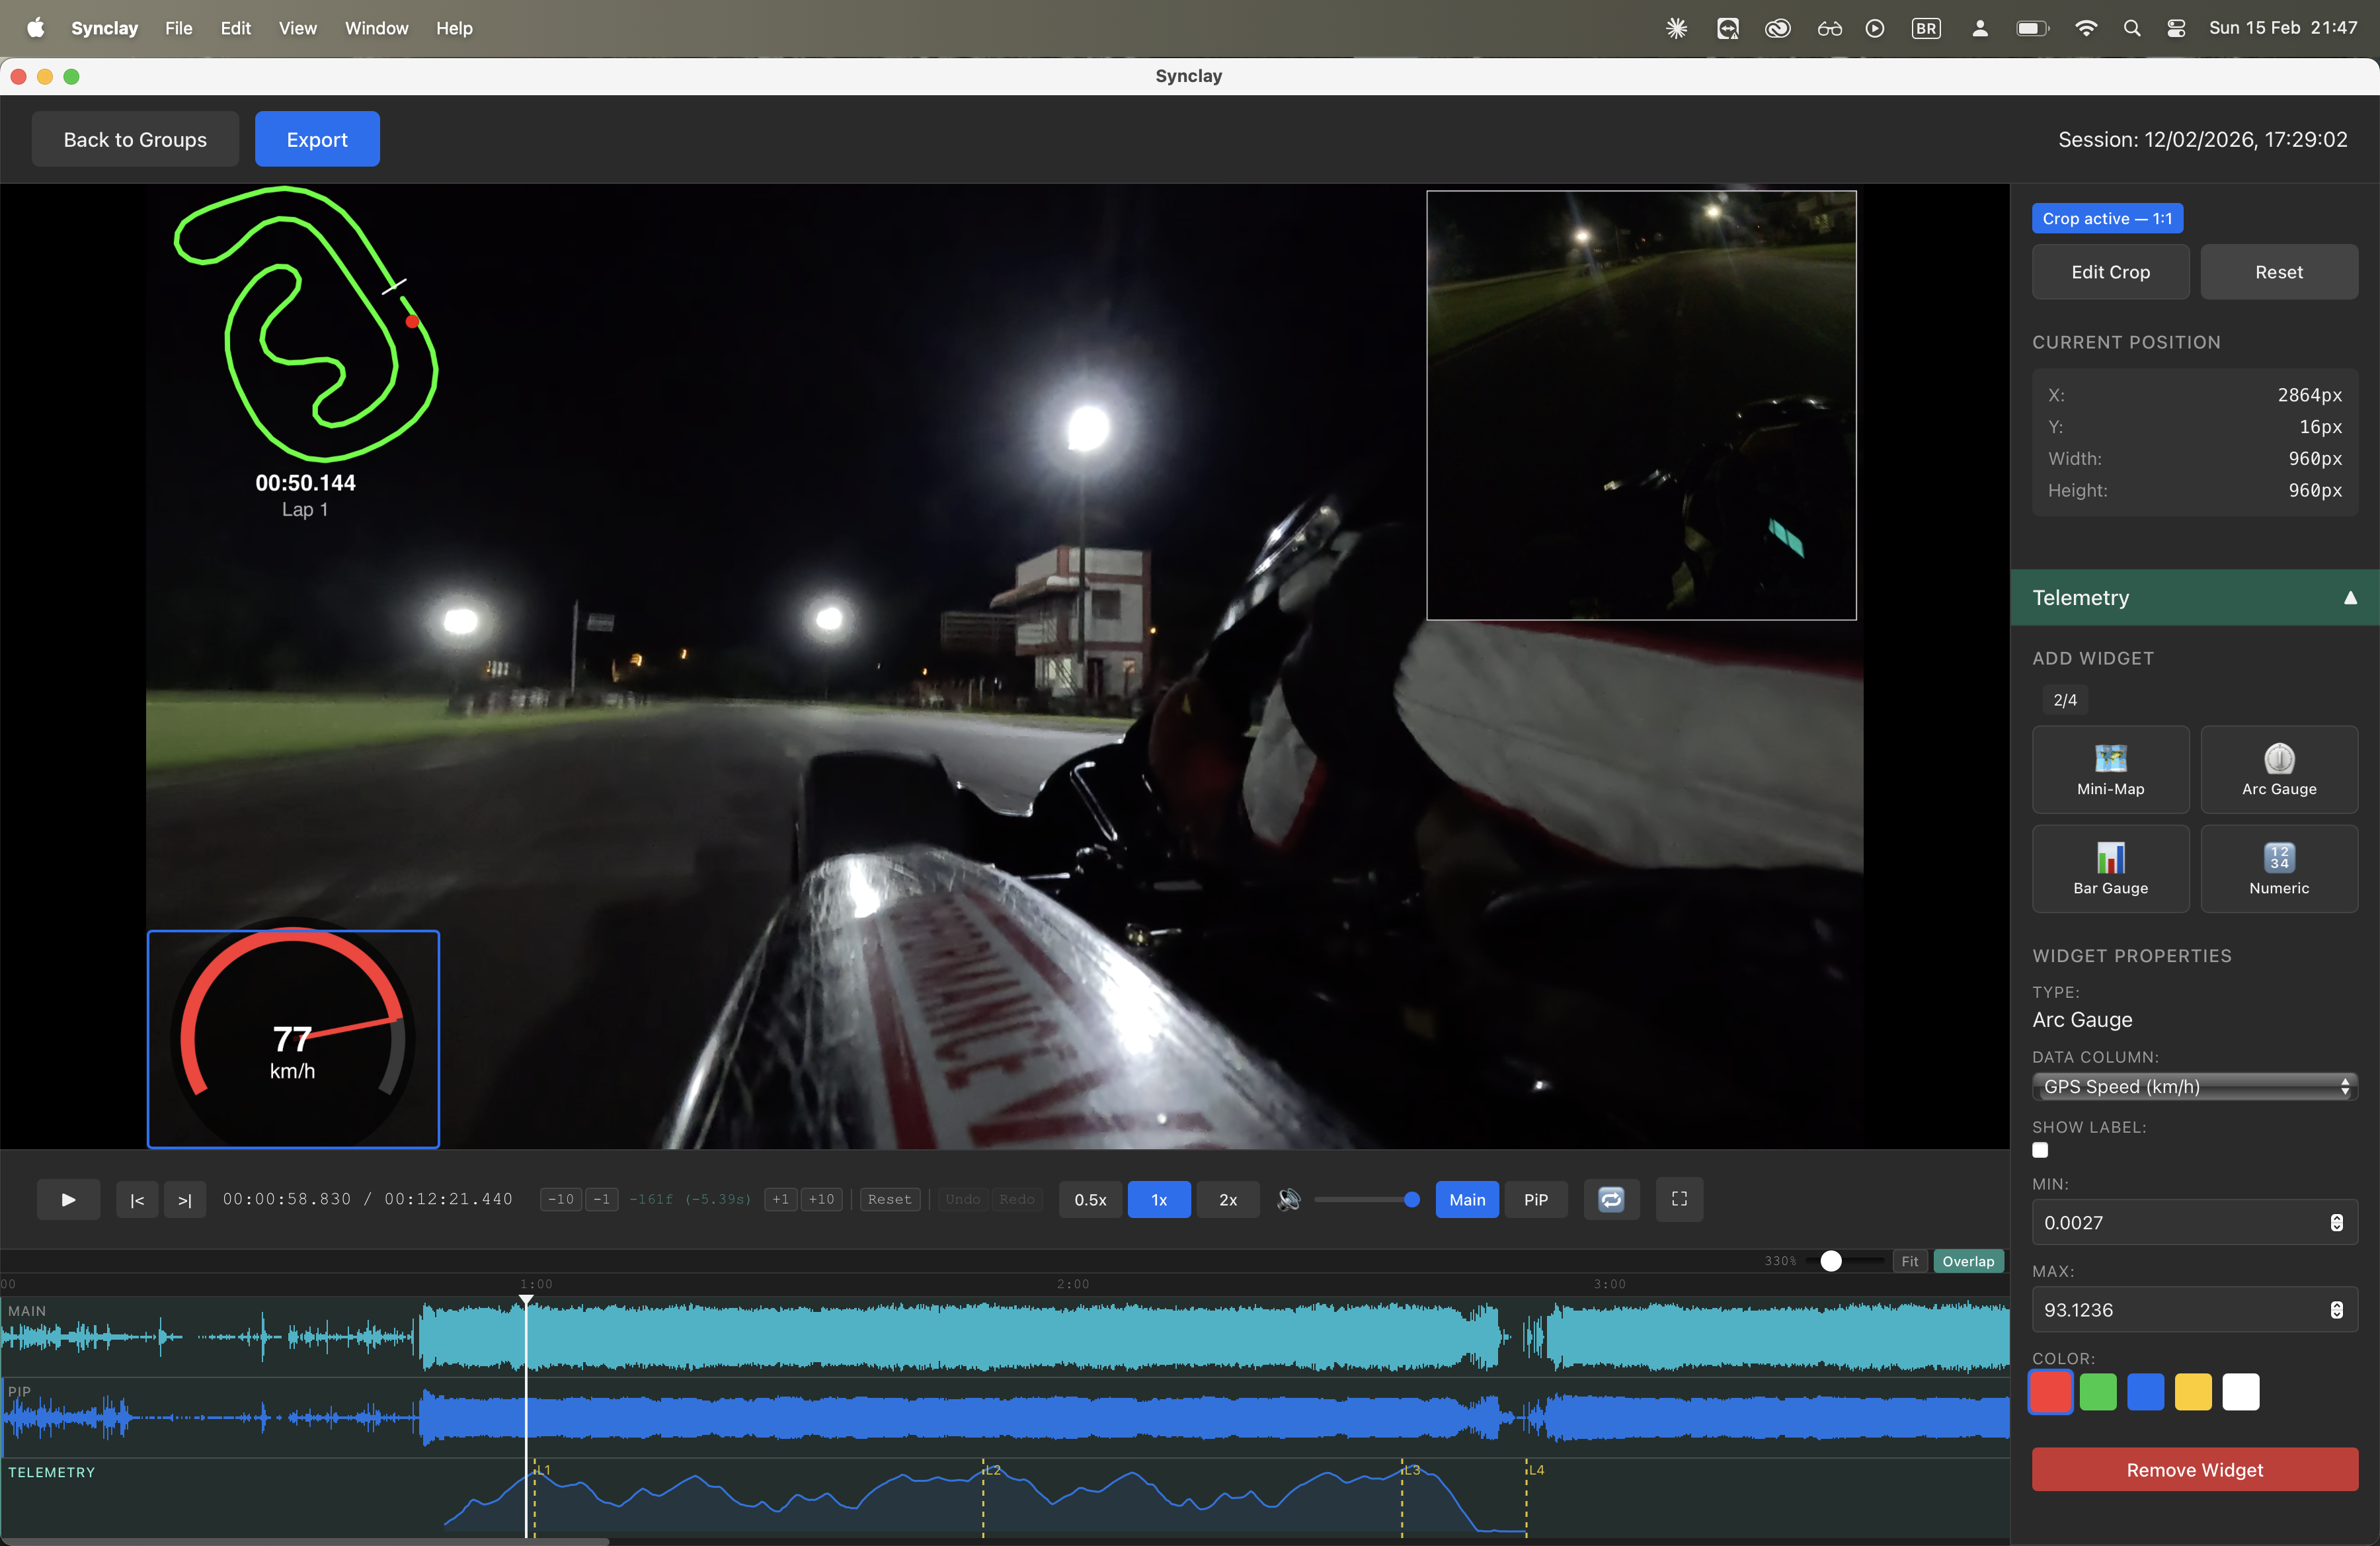Increase Max value using its stepper
Viewport: 2380px width, 1546px height.
click(2336, 1304)
